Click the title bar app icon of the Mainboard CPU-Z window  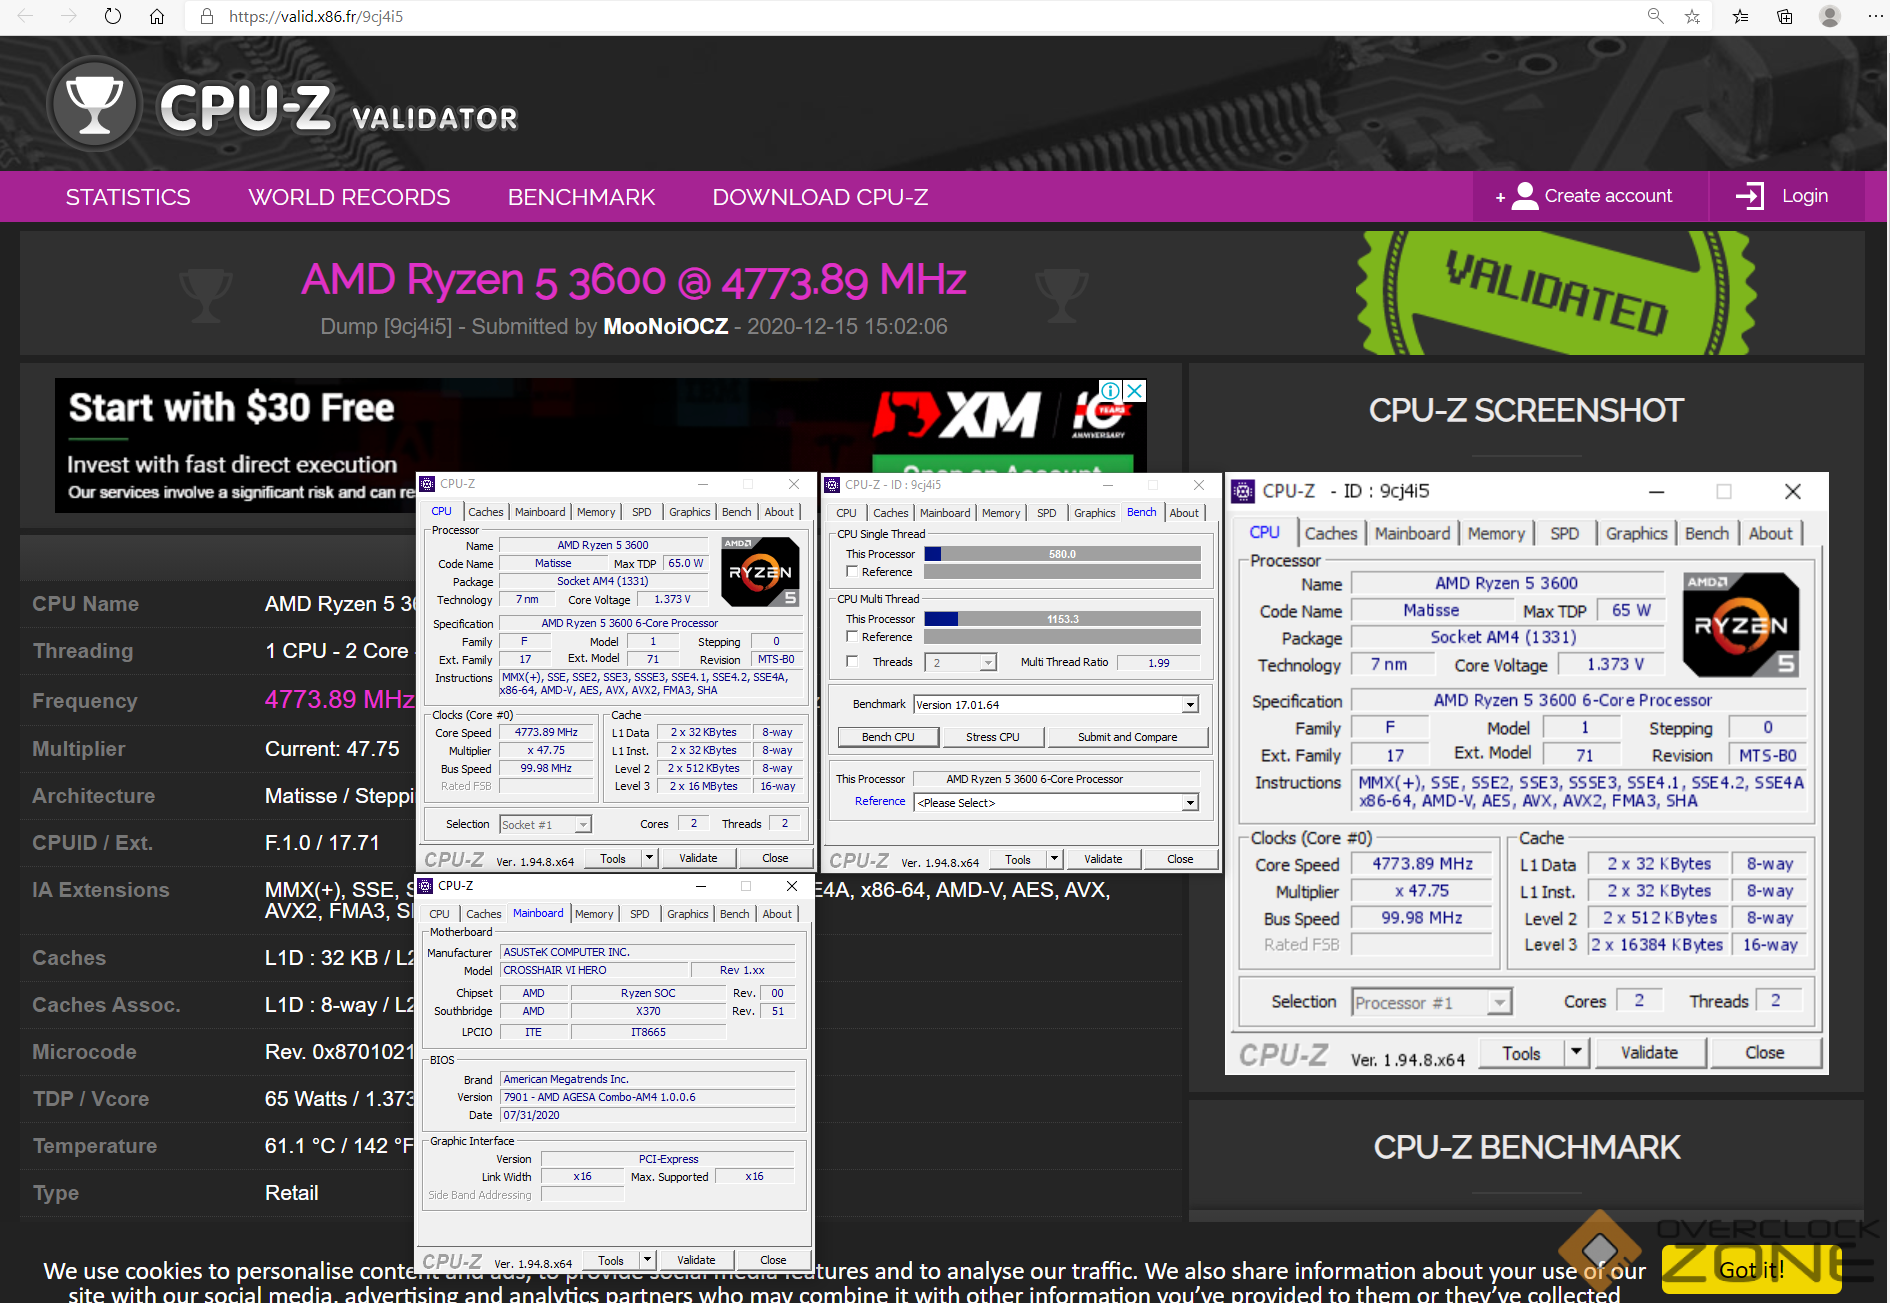pos(426,886)
